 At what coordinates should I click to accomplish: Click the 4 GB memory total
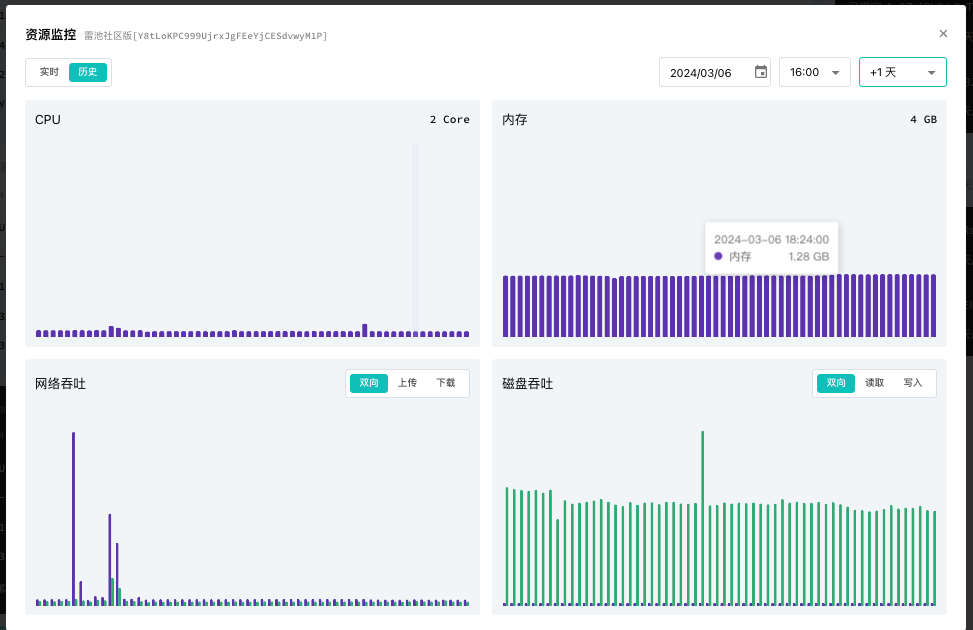click(x=923, y=119)
